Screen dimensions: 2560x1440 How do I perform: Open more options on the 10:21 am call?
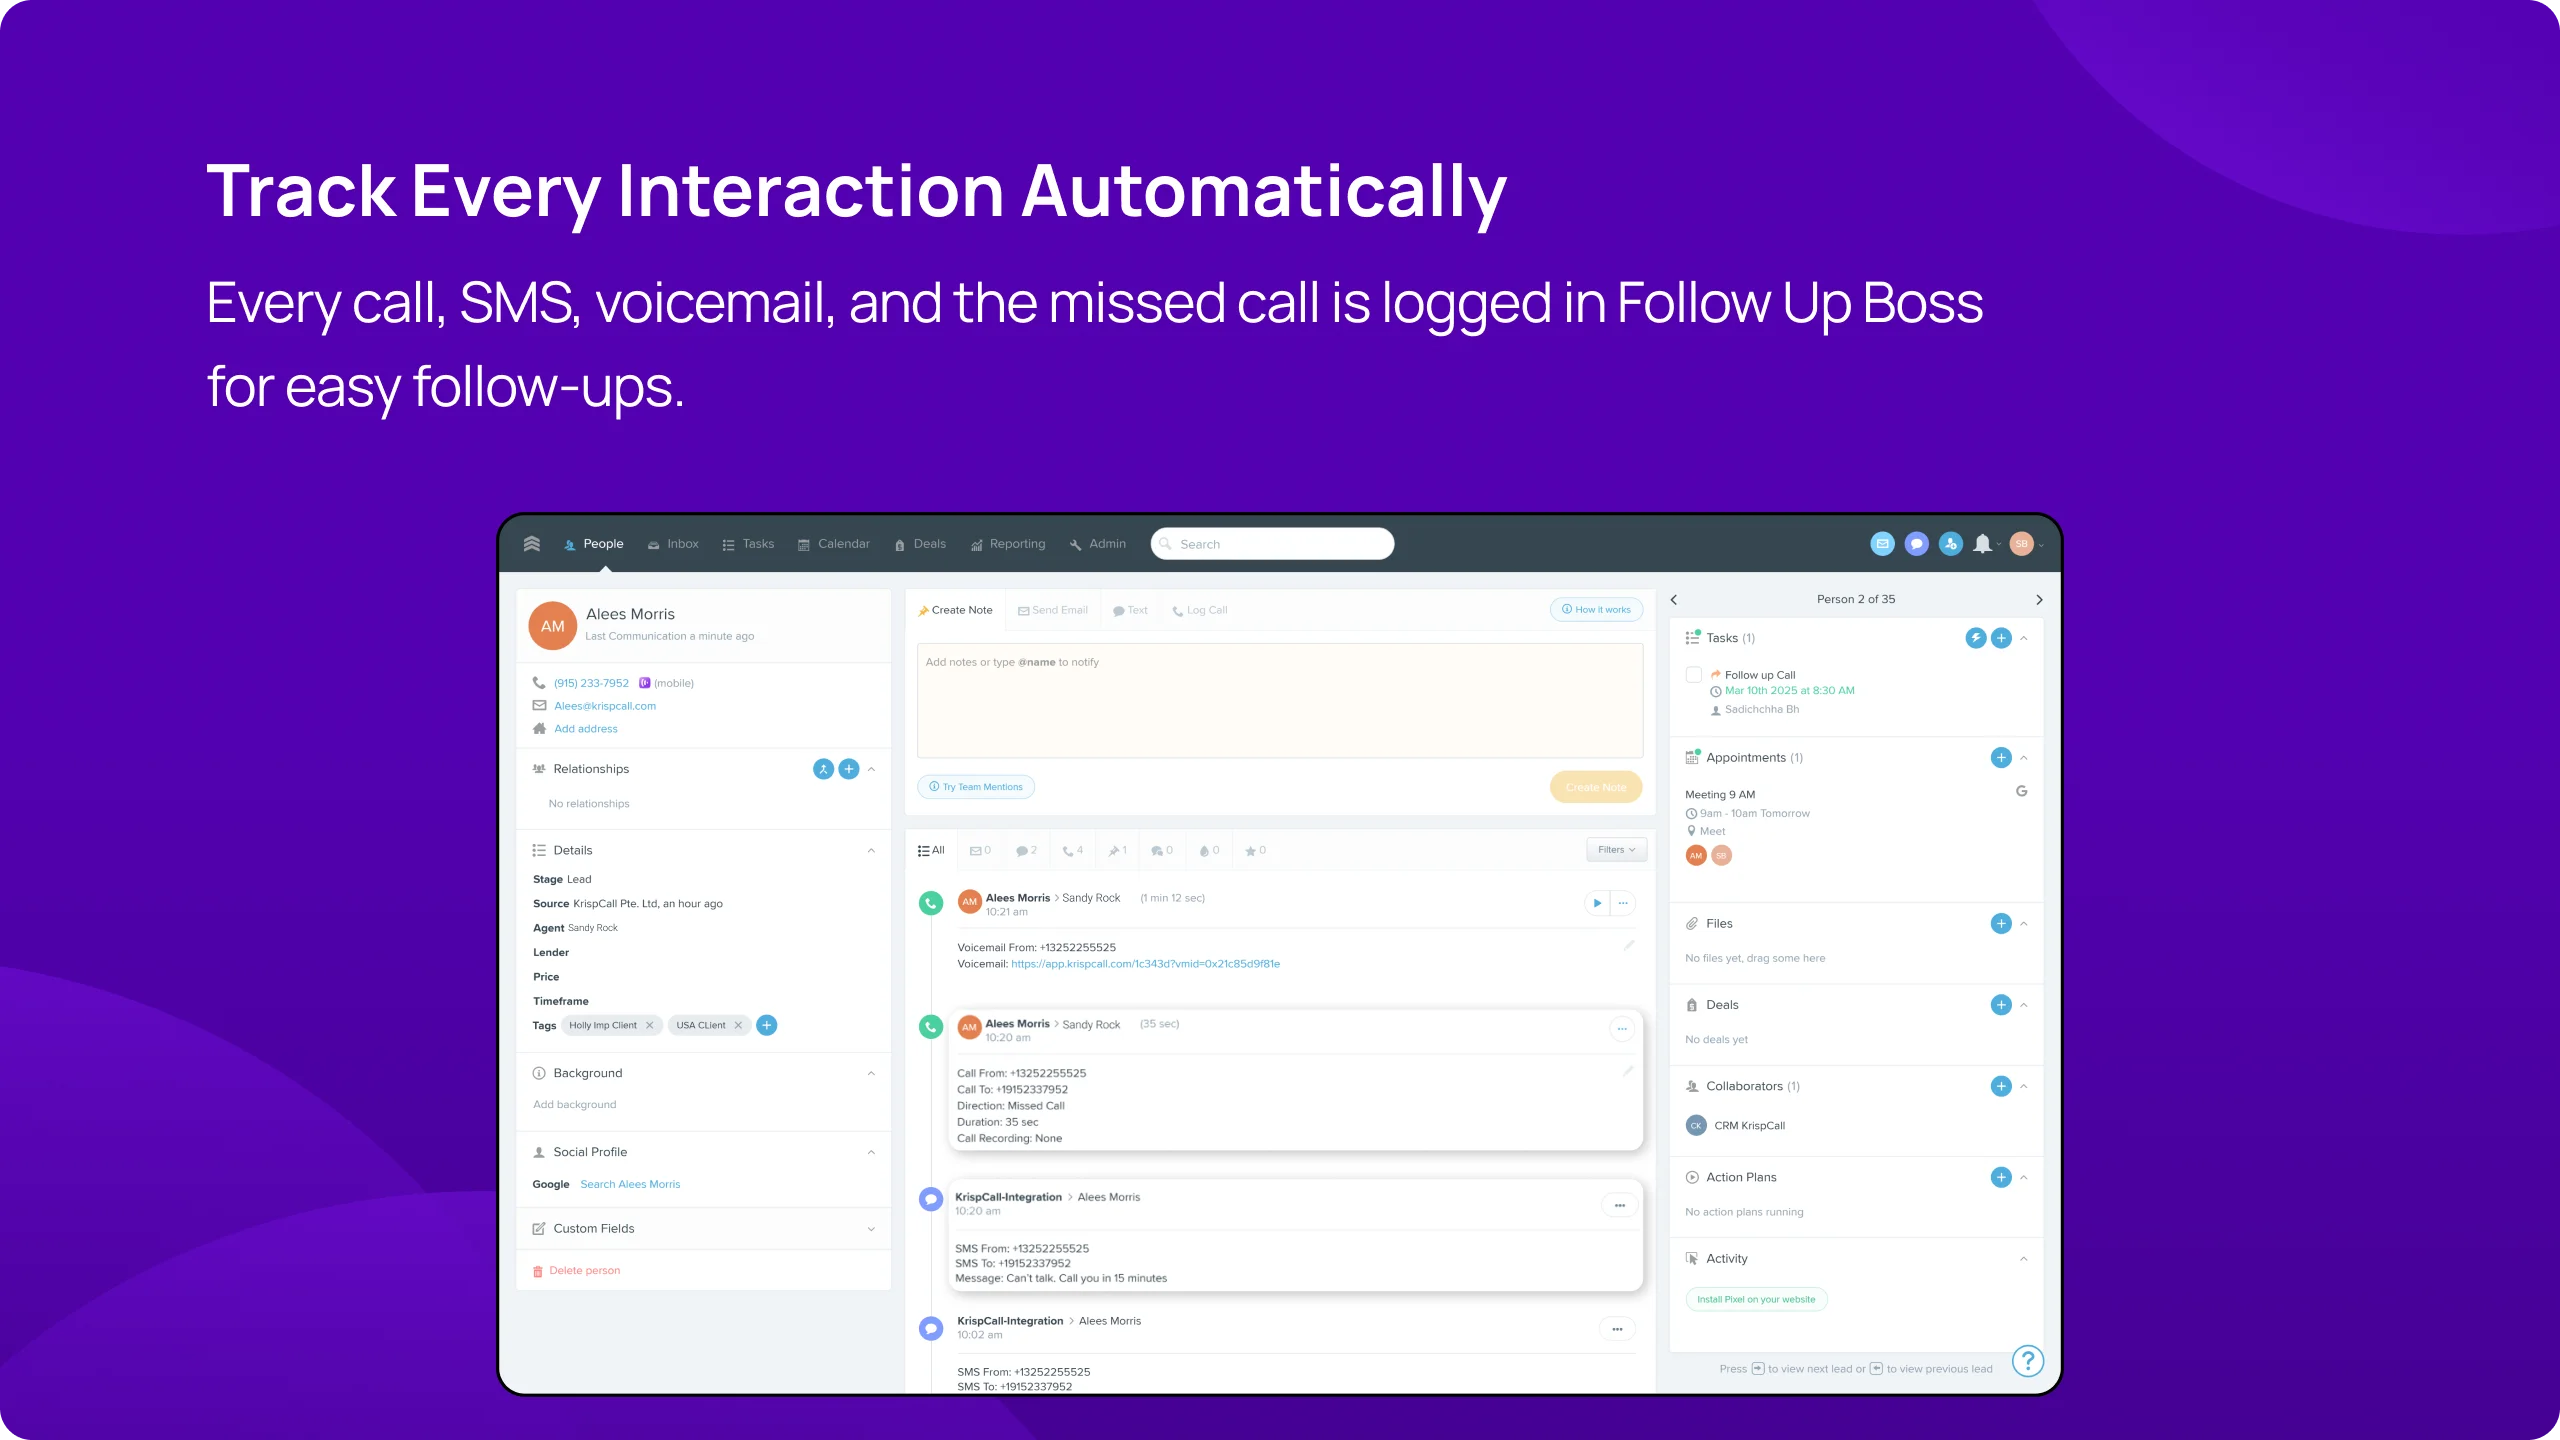point(1623,903)
